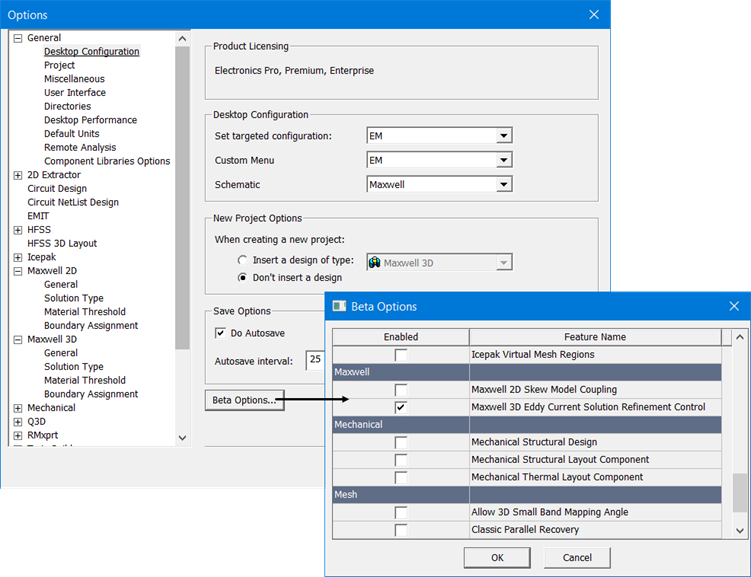Image resolution: width=751 pixels, height=577 pixels.
Task: Enable Mechanical Structural Layout Component checkbox
Action: [x=401, y=460]
